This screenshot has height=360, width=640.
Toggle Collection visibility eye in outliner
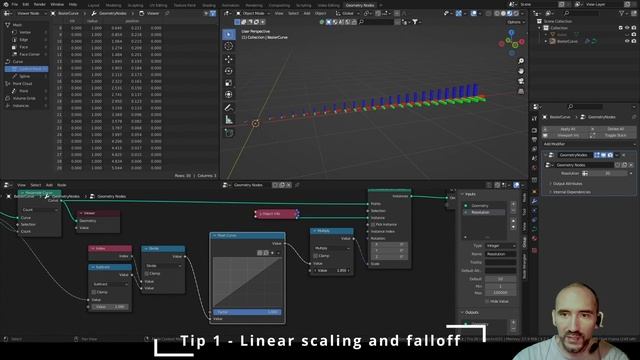click(x=627, y=28)
